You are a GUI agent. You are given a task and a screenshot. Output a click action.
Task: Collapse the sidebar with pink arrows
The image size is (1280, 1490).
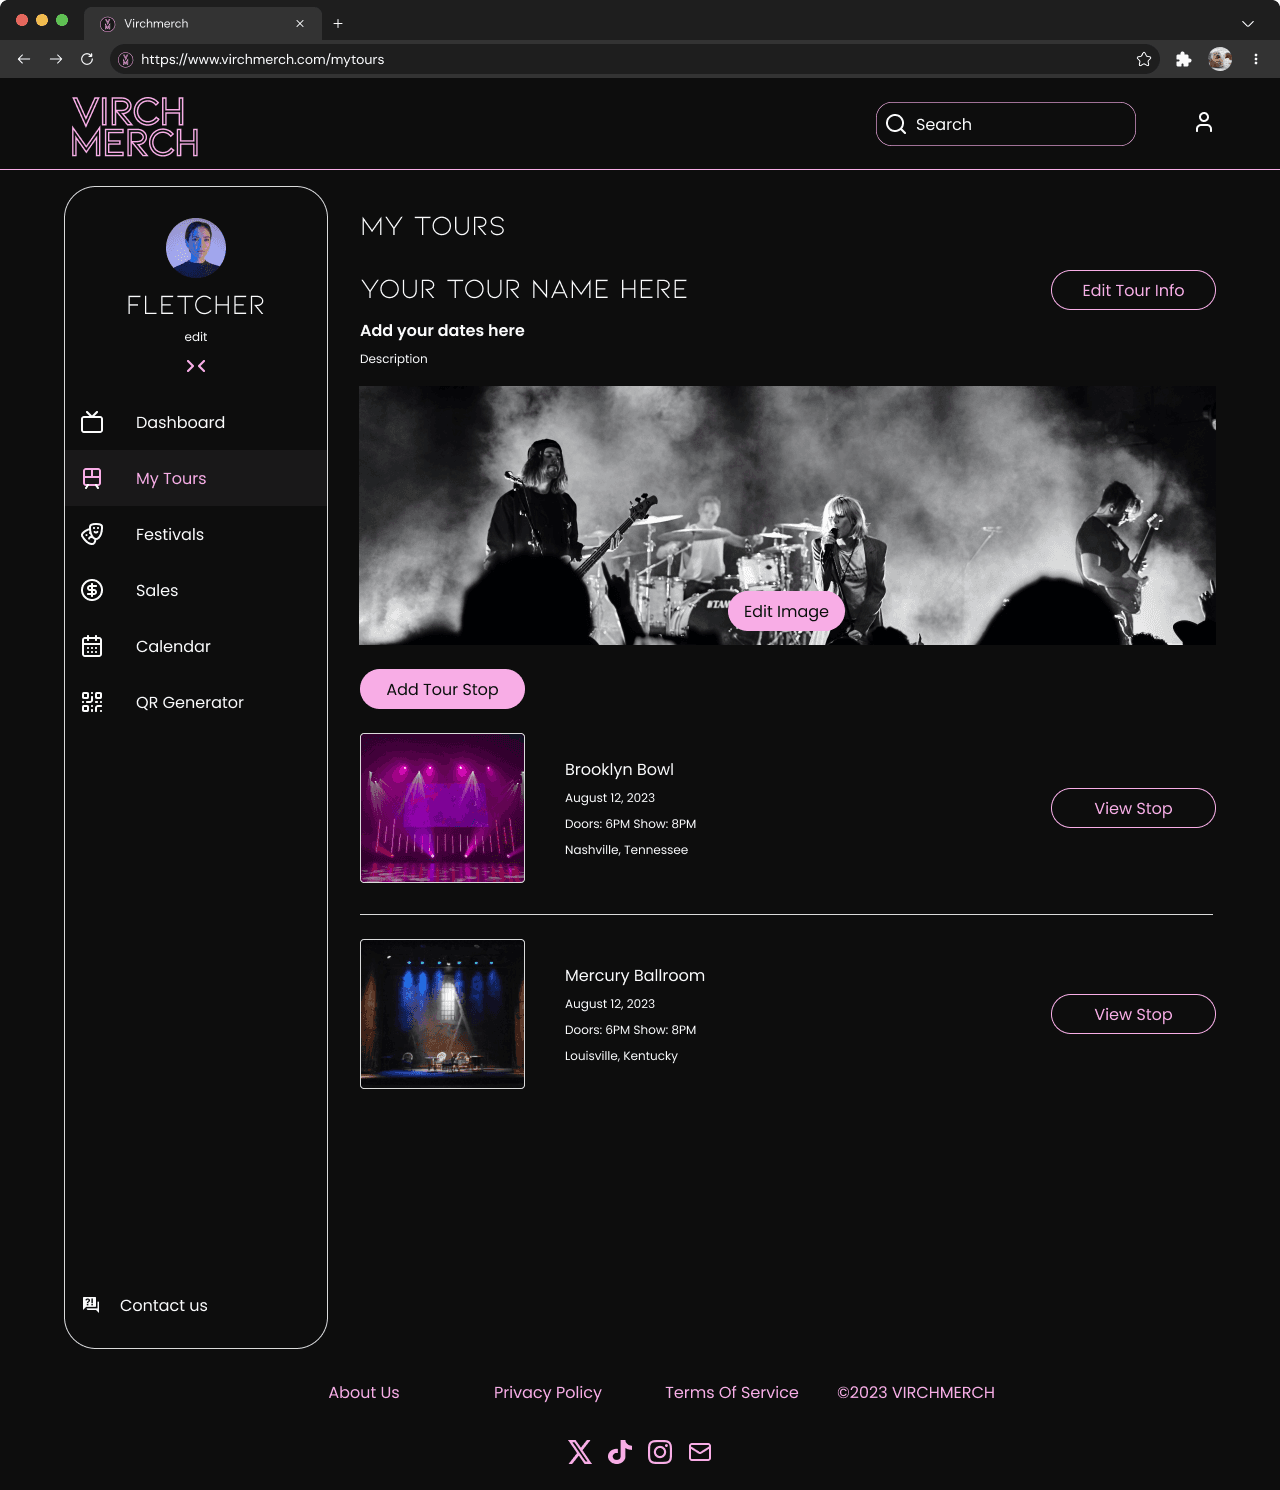196,366
